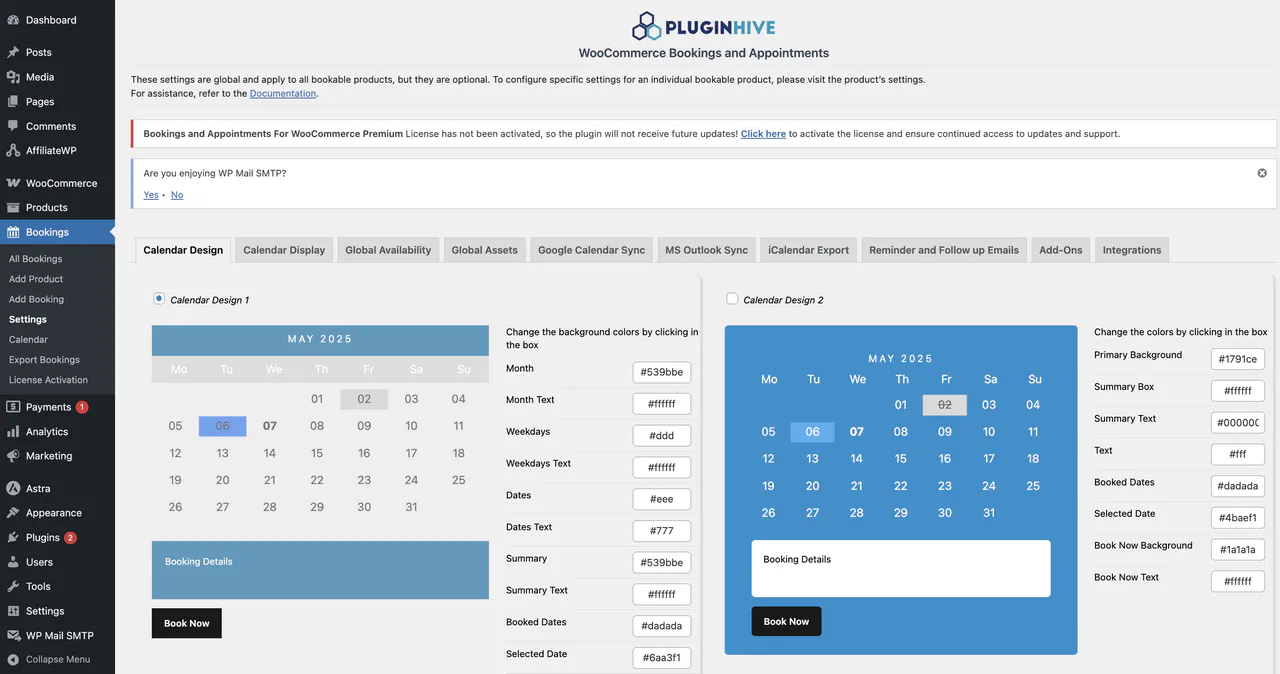Click the Payments dollar icon
1280x674 pixels.
[x=13, y=407]
